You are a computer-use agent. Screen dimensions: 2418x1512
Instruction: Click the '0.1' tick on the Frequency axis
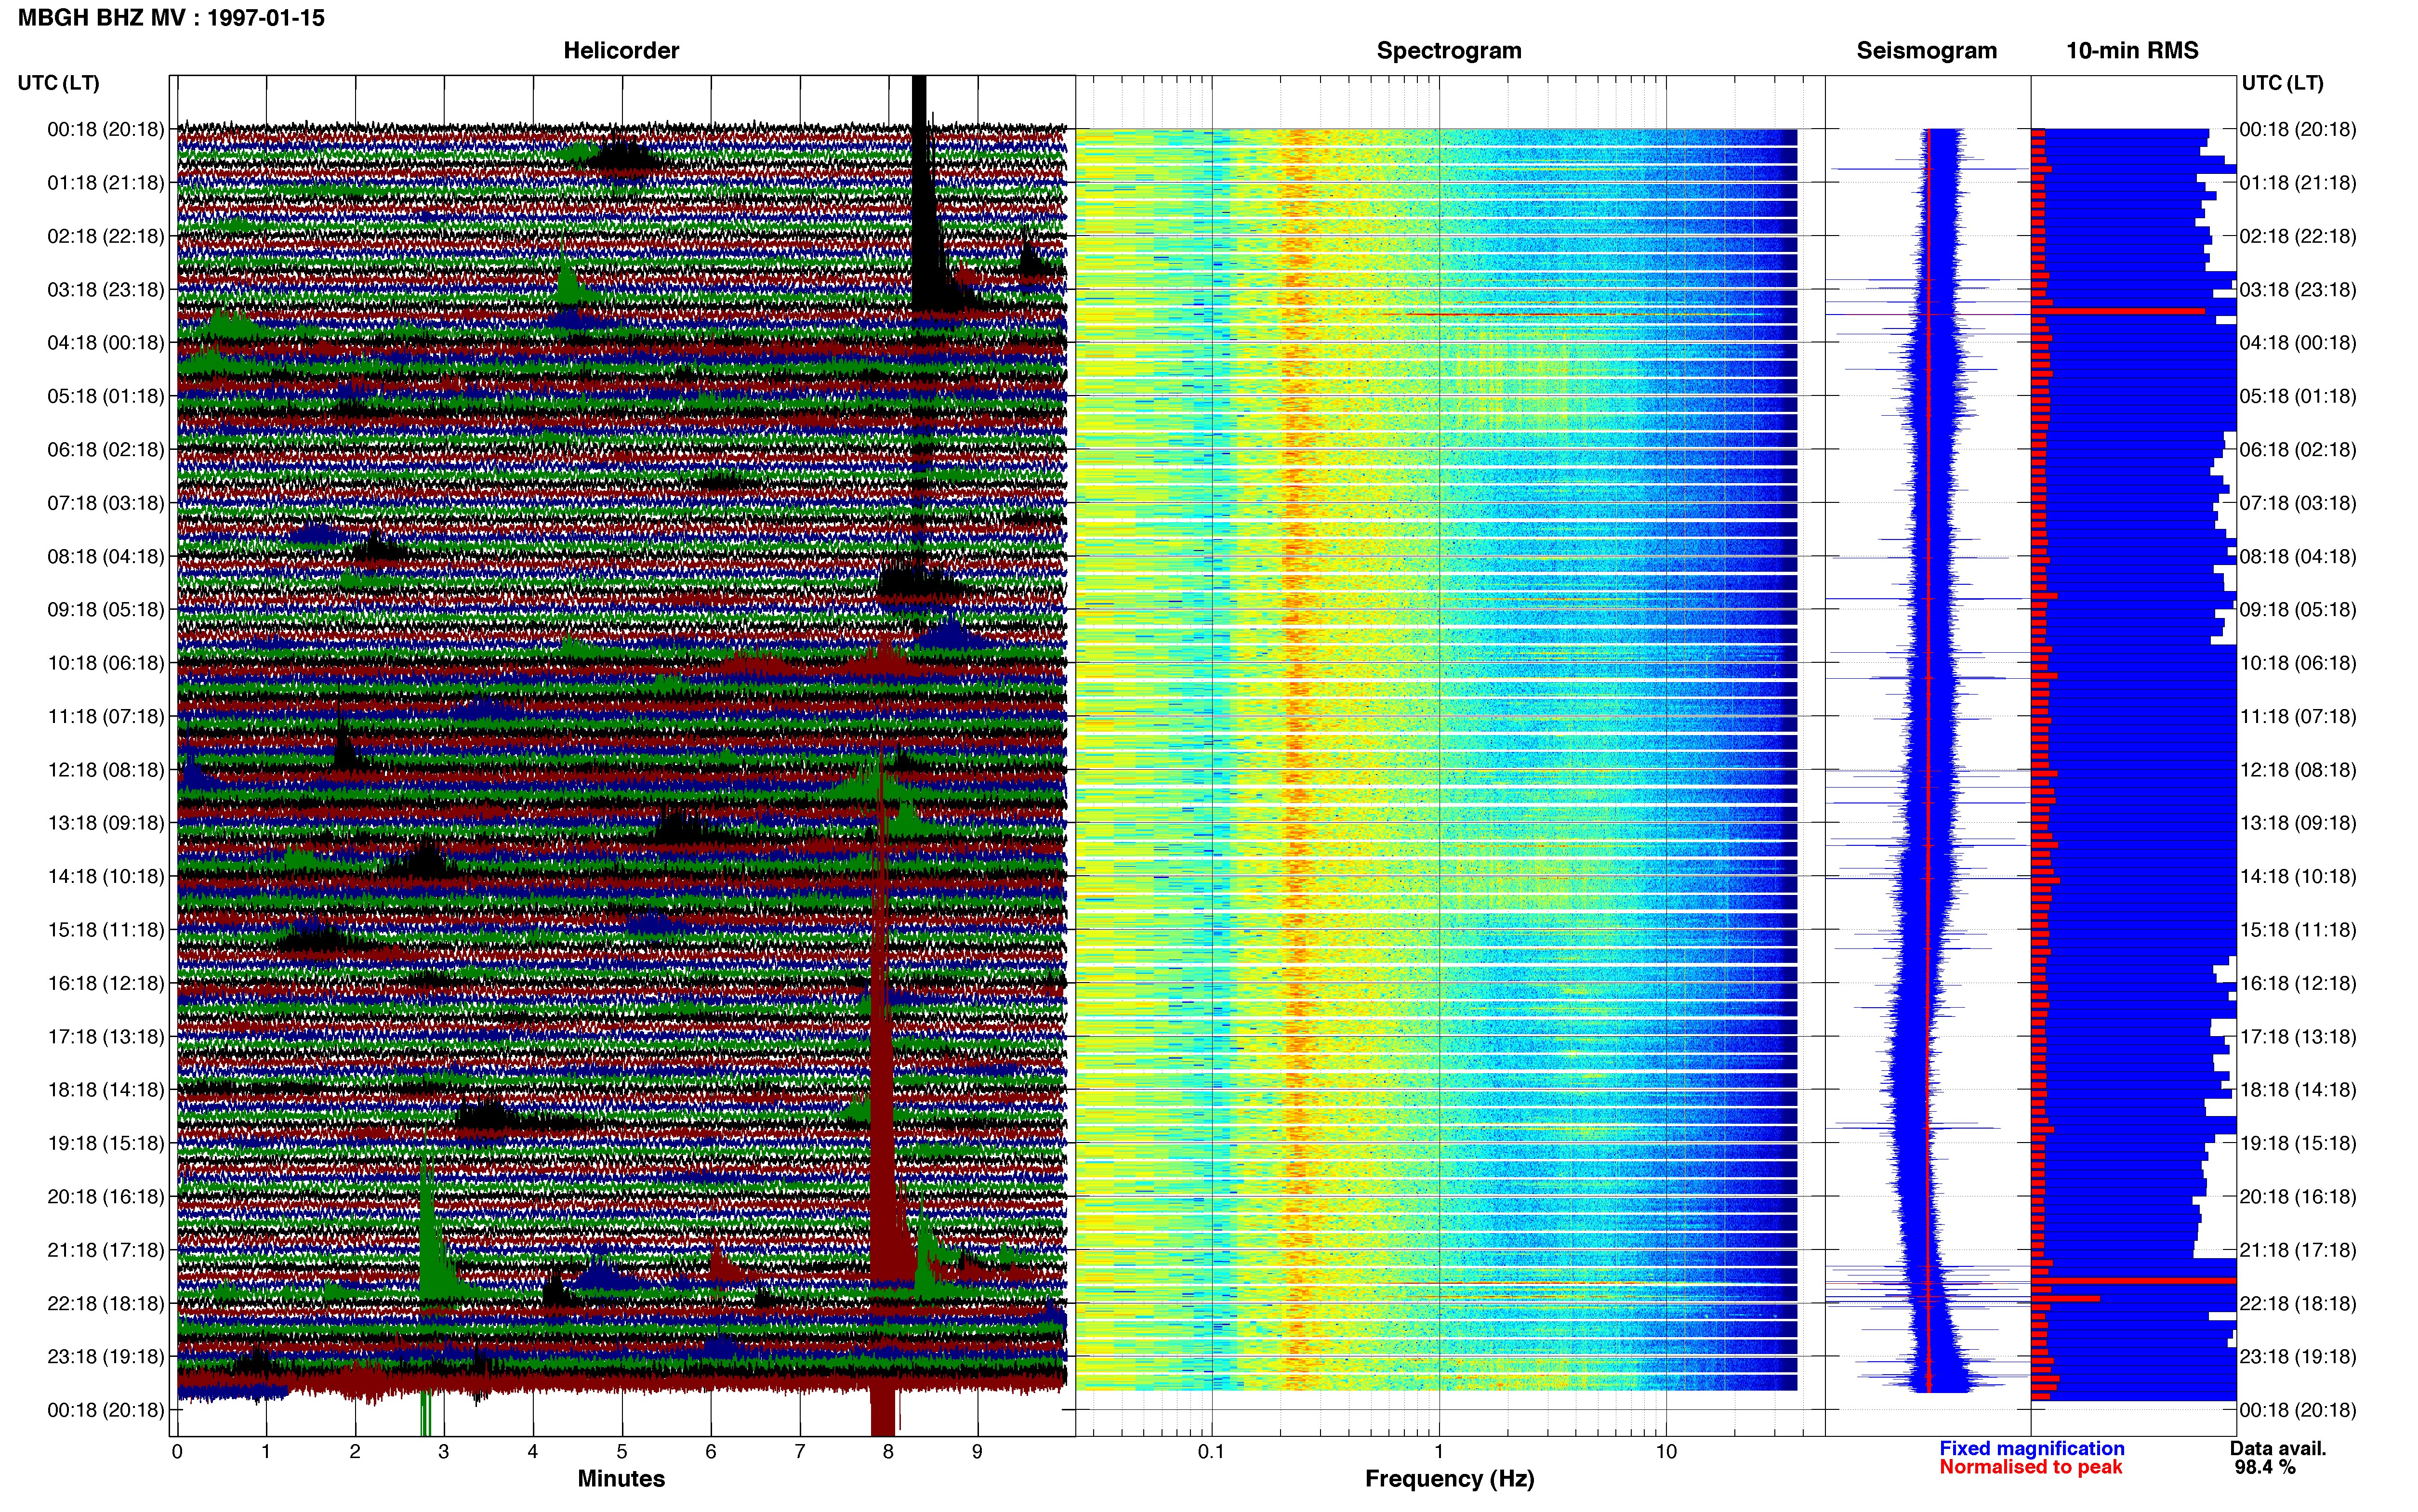[x=1211, y=1452]
